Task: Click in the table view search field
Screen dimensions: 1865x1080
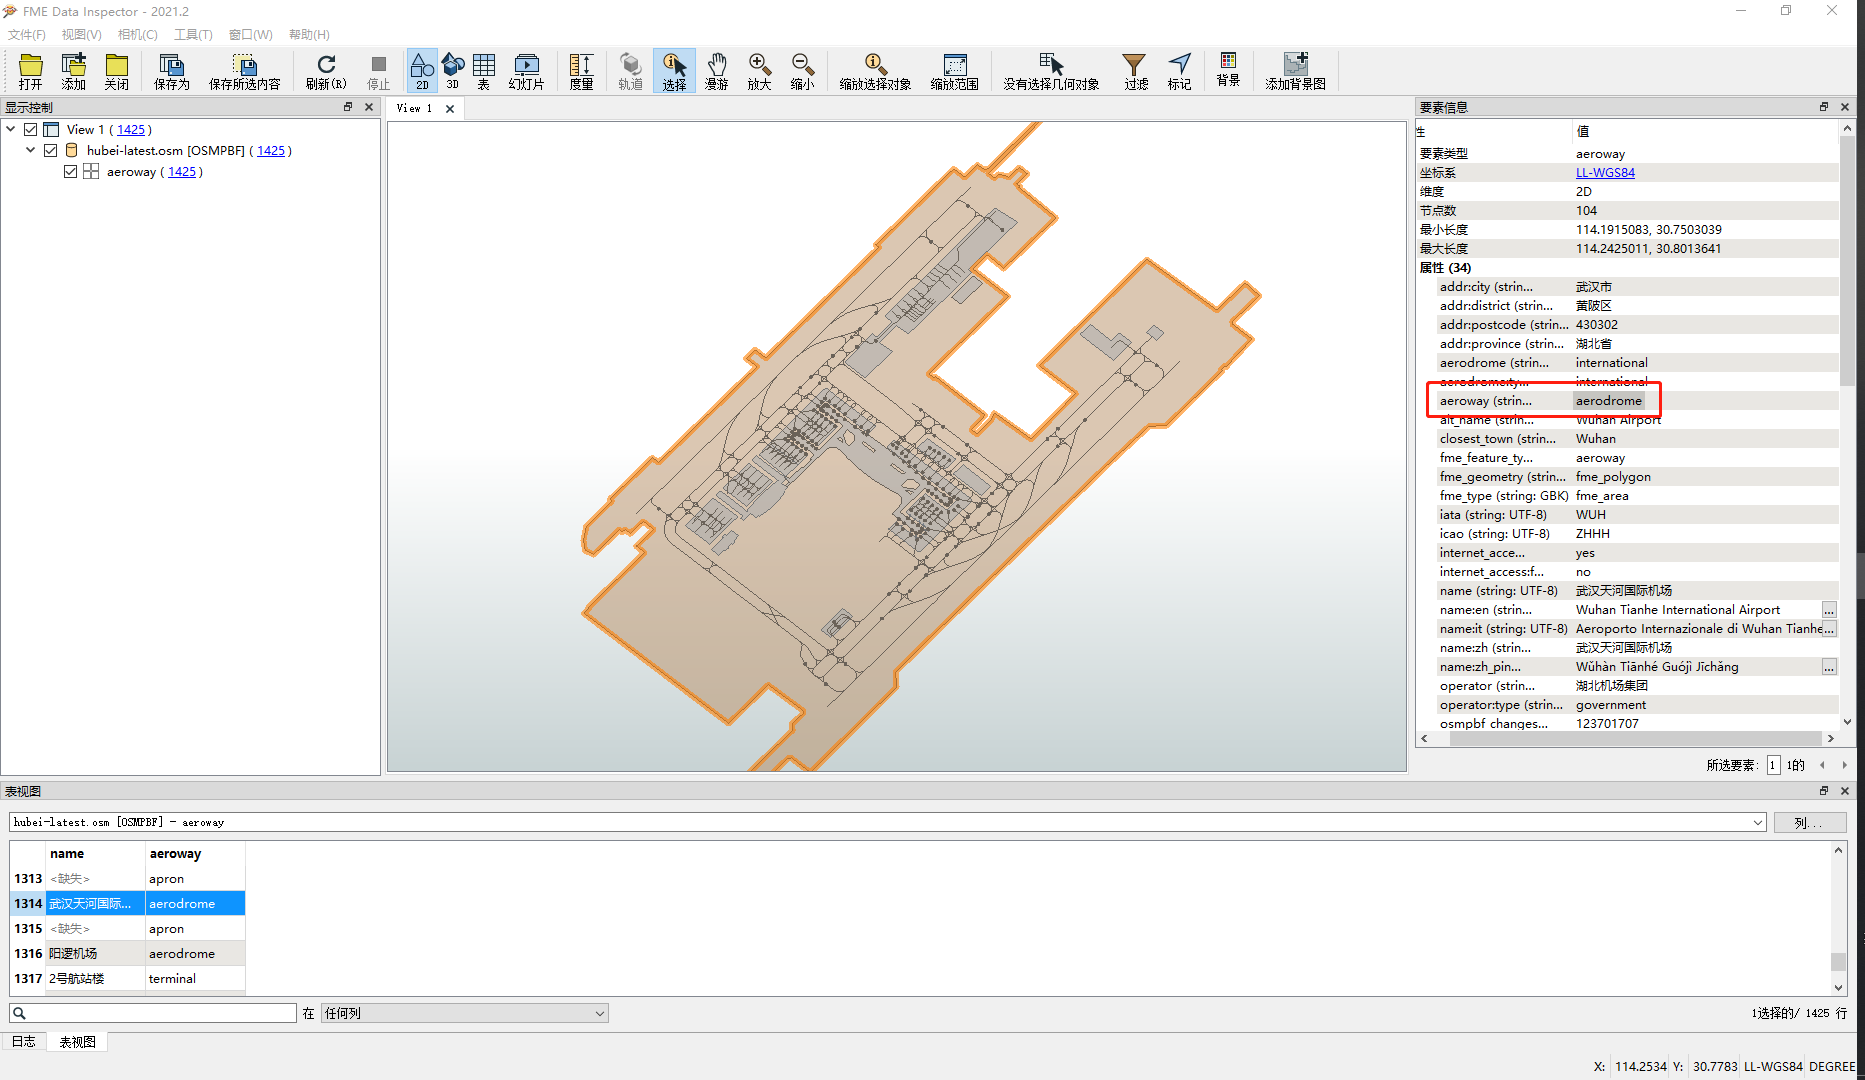Action: point(153,1013)
